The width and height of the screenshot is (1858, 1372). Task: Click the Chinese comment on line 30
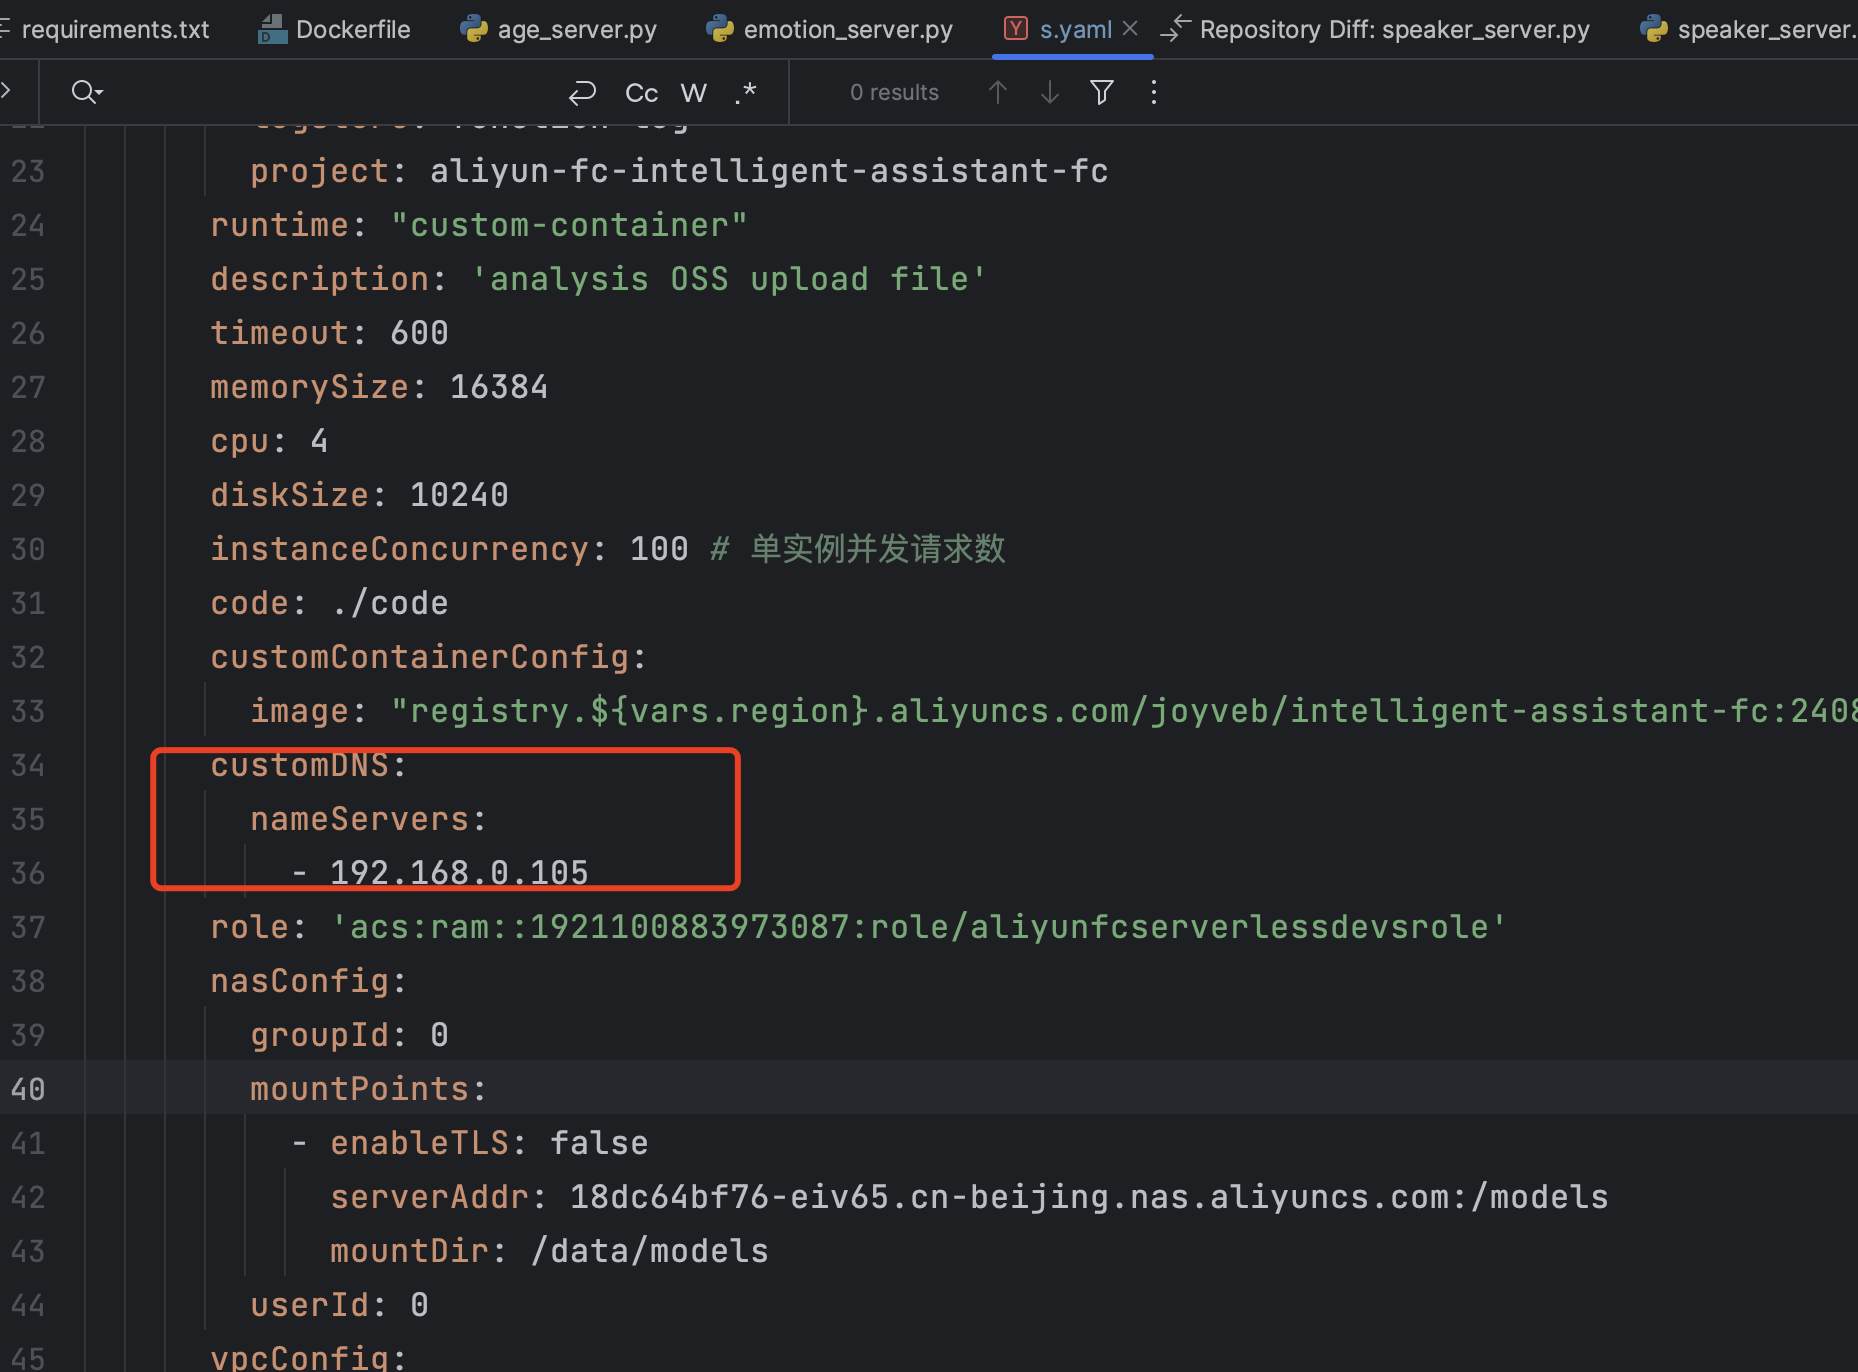858,549
